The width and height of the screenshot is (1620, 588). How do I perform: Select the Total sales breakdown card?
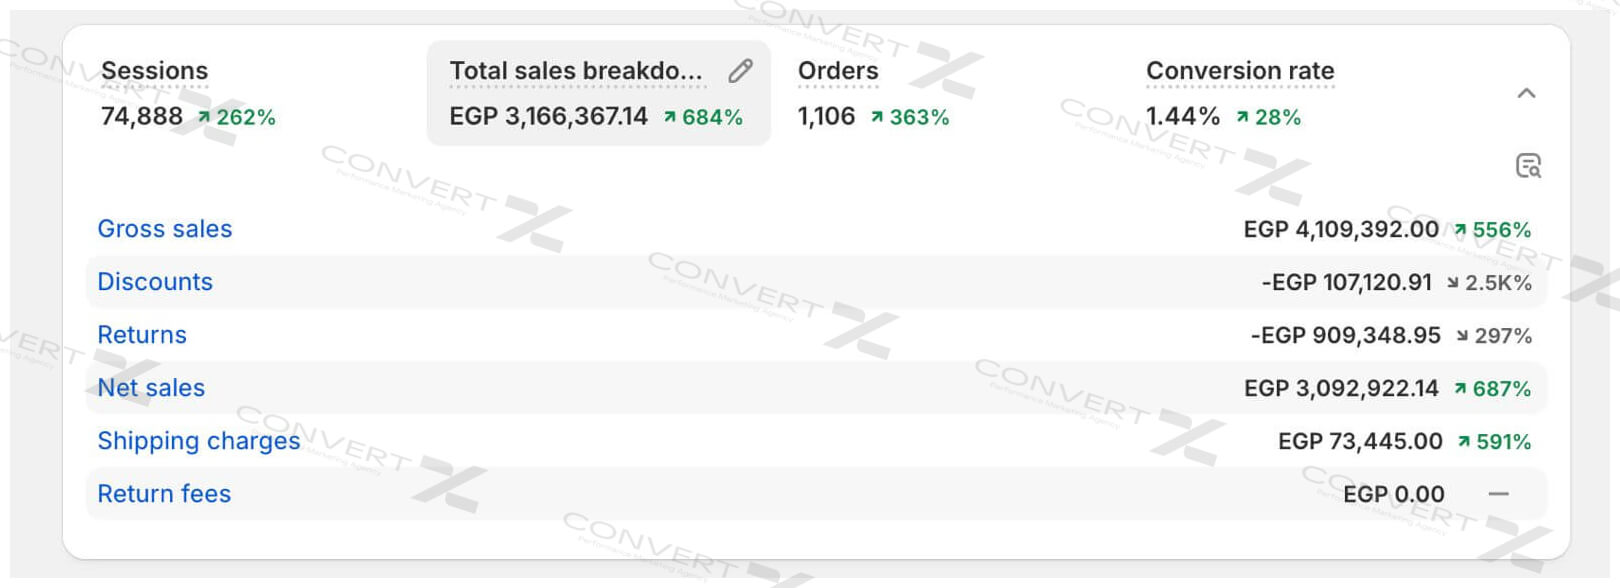[575, 71]
